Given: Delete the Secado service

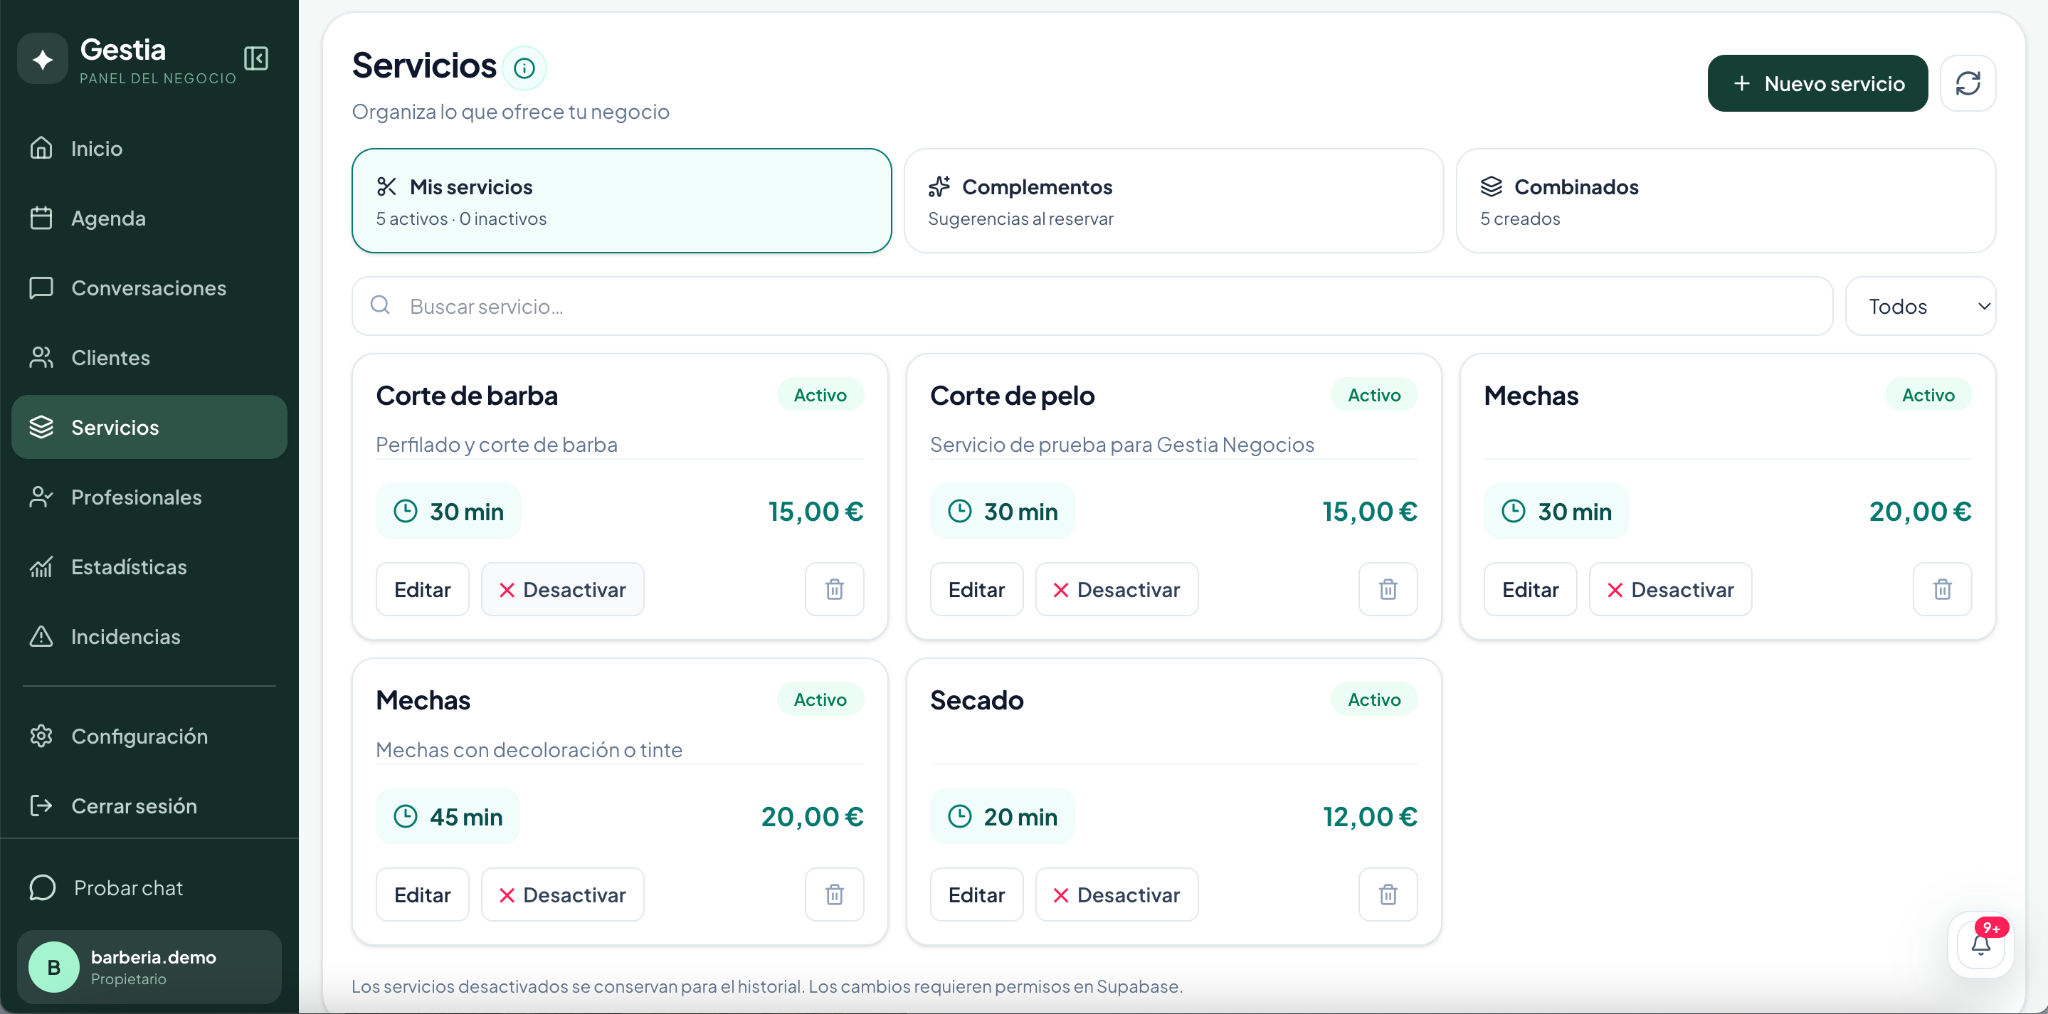Looking at the screenshot, I should click(1388, 894).
